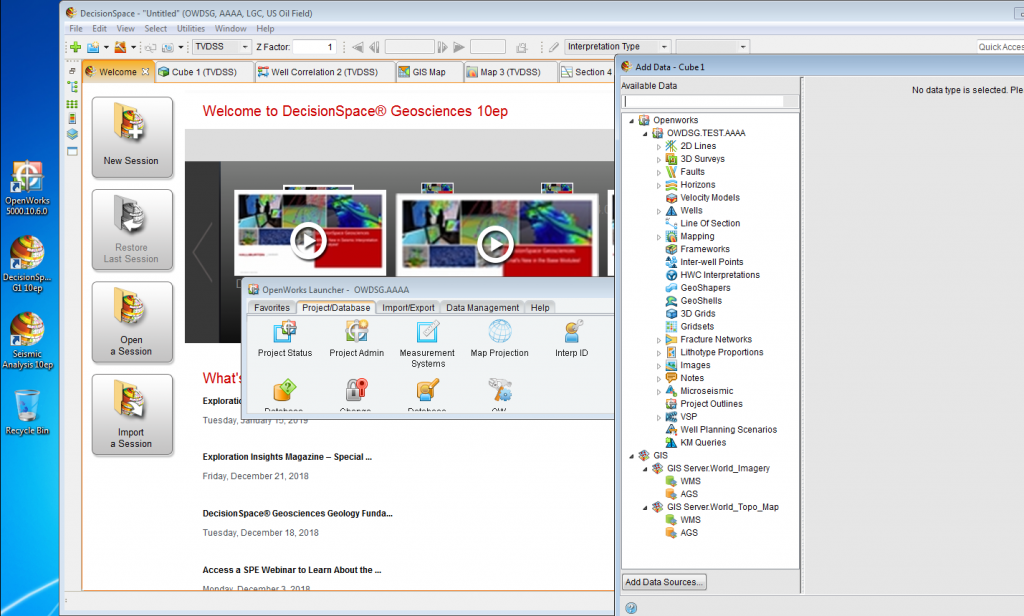Image resolution: width=1024 pixels, height=616 pixels.
Task: Click the Z Factor input field
Action: coord(315,47)
